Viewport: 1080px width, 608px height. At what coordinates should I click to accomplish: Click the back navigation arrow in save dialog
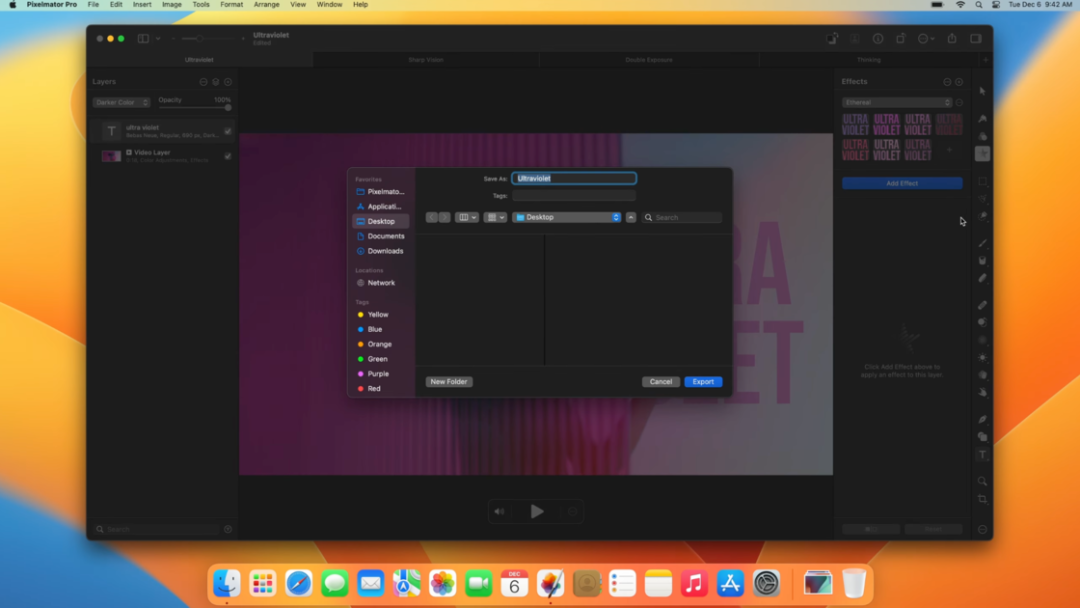432,218
